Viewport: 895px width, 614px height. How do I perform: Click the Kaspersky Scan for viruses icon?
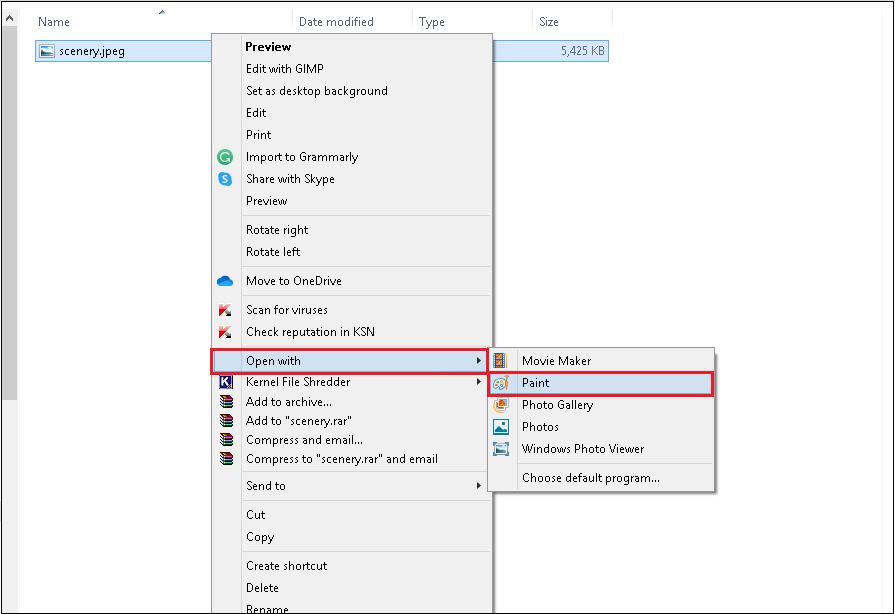click(x=225, y=310)
